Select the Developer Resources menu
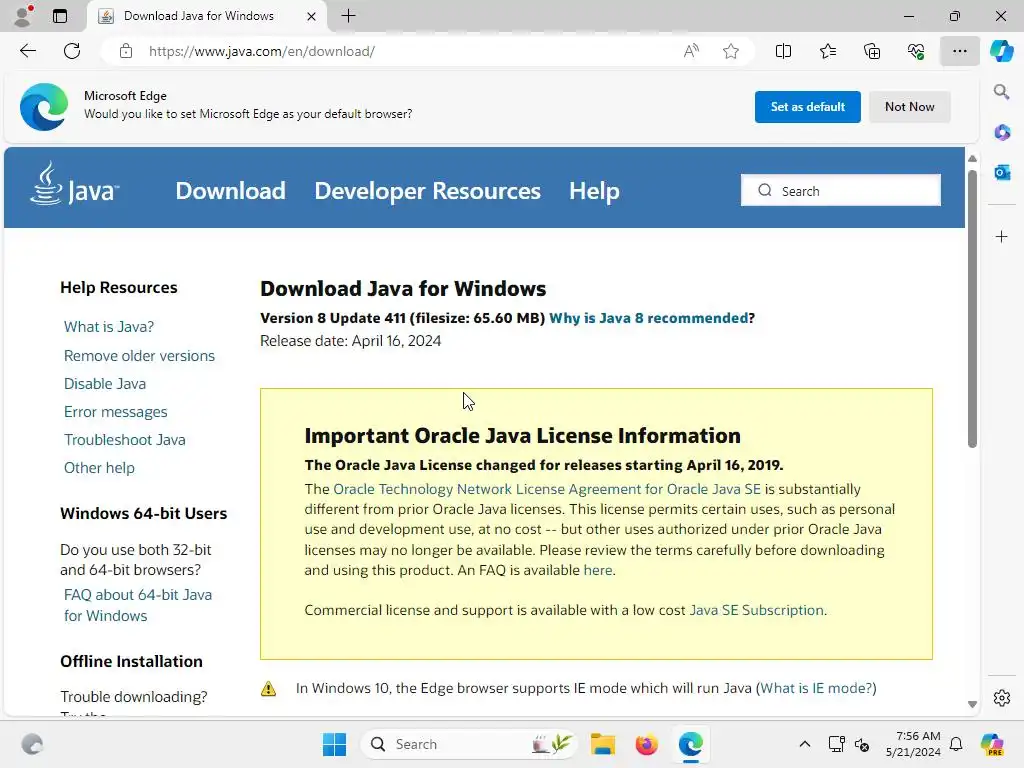Viewport: 1024px width, 768px height. click(428, 191)
